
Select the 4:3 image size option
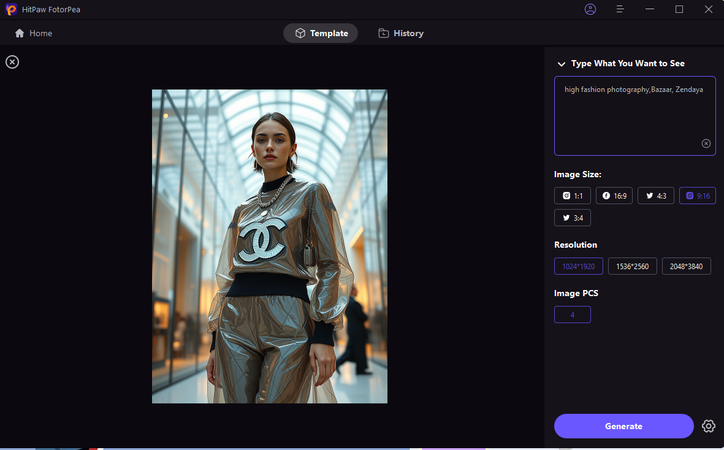[655, 196]
